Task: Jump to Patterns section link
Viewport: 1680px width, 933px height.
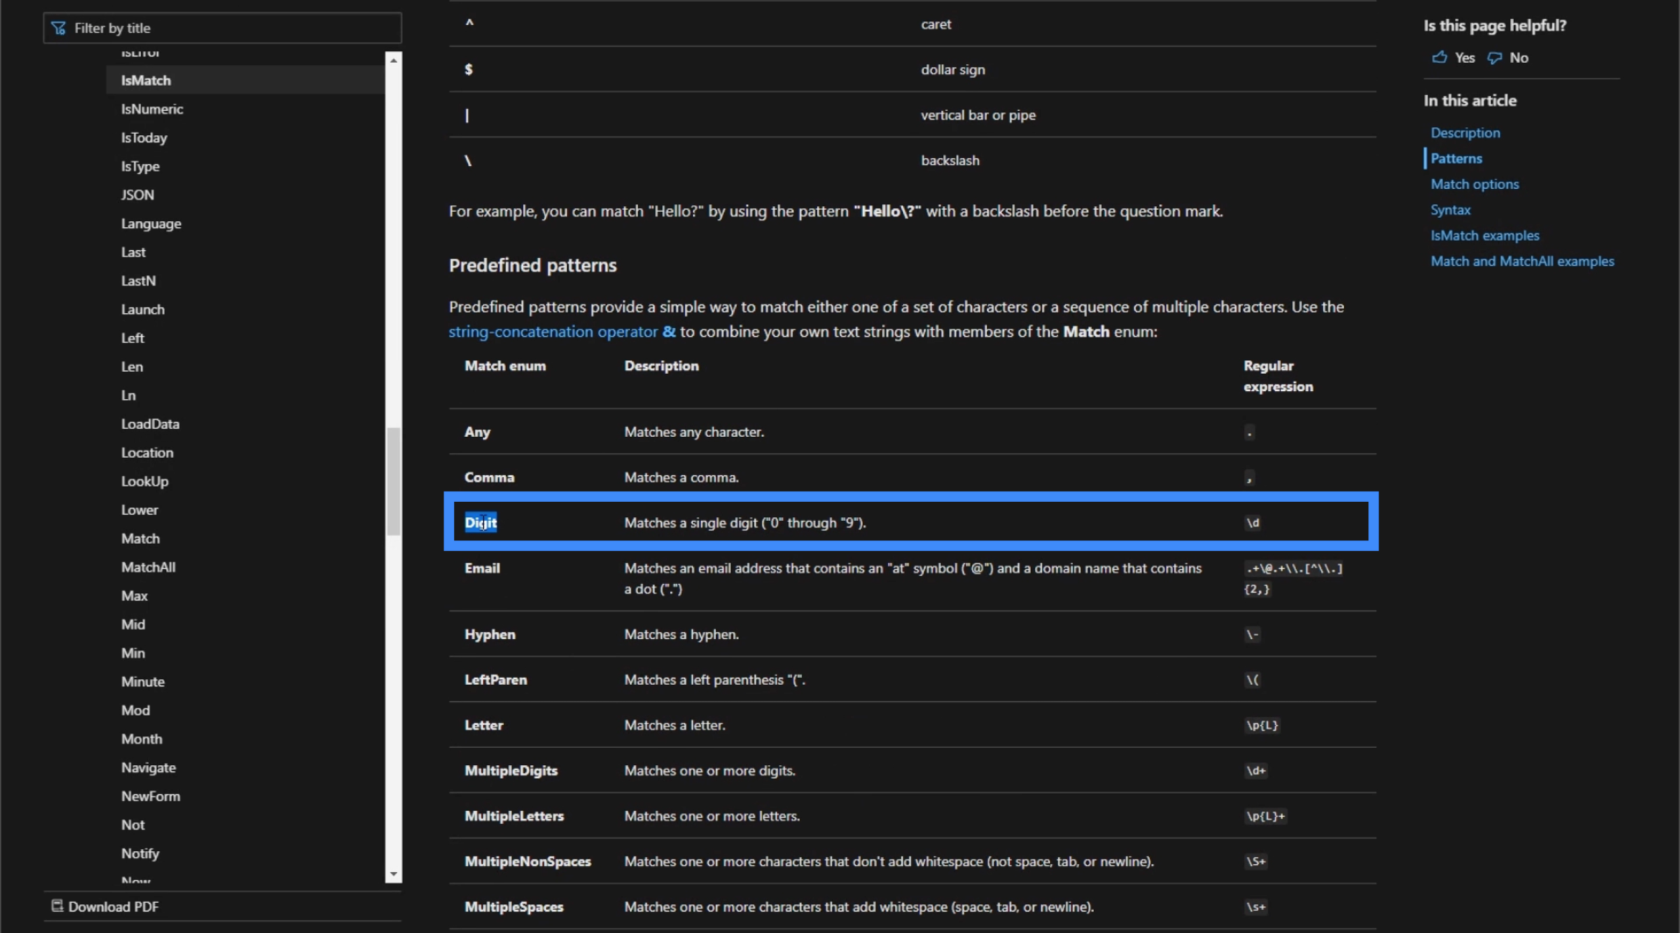Action: tap(1456, 158)
